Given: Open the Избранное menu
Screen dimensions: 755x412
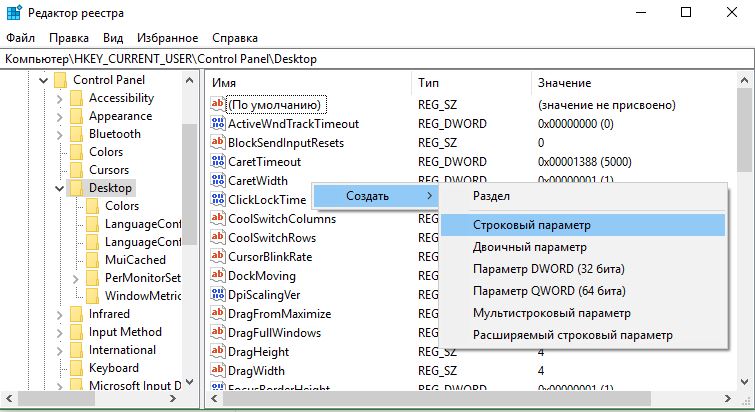Looking at the screenshot, I should click(168, 38).
